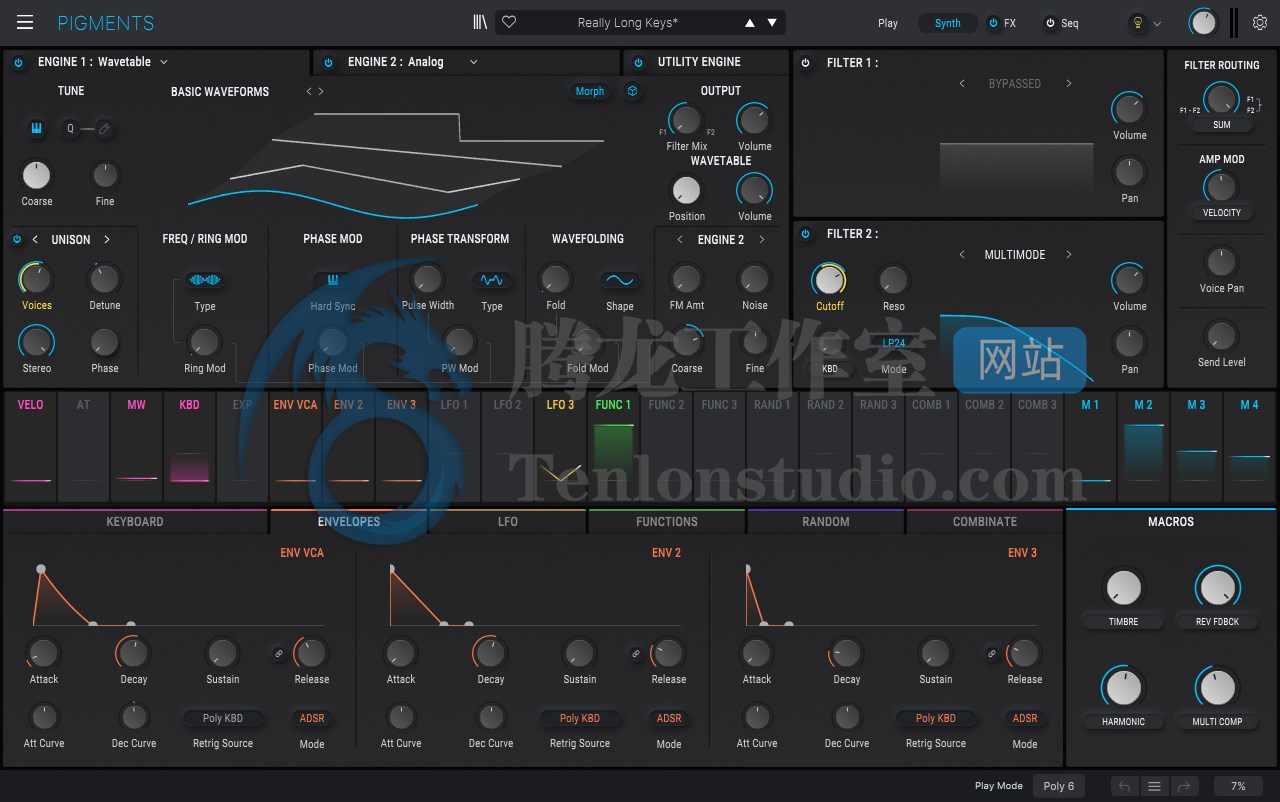Switch to the Keyboard tab

[x=135, y=521]
